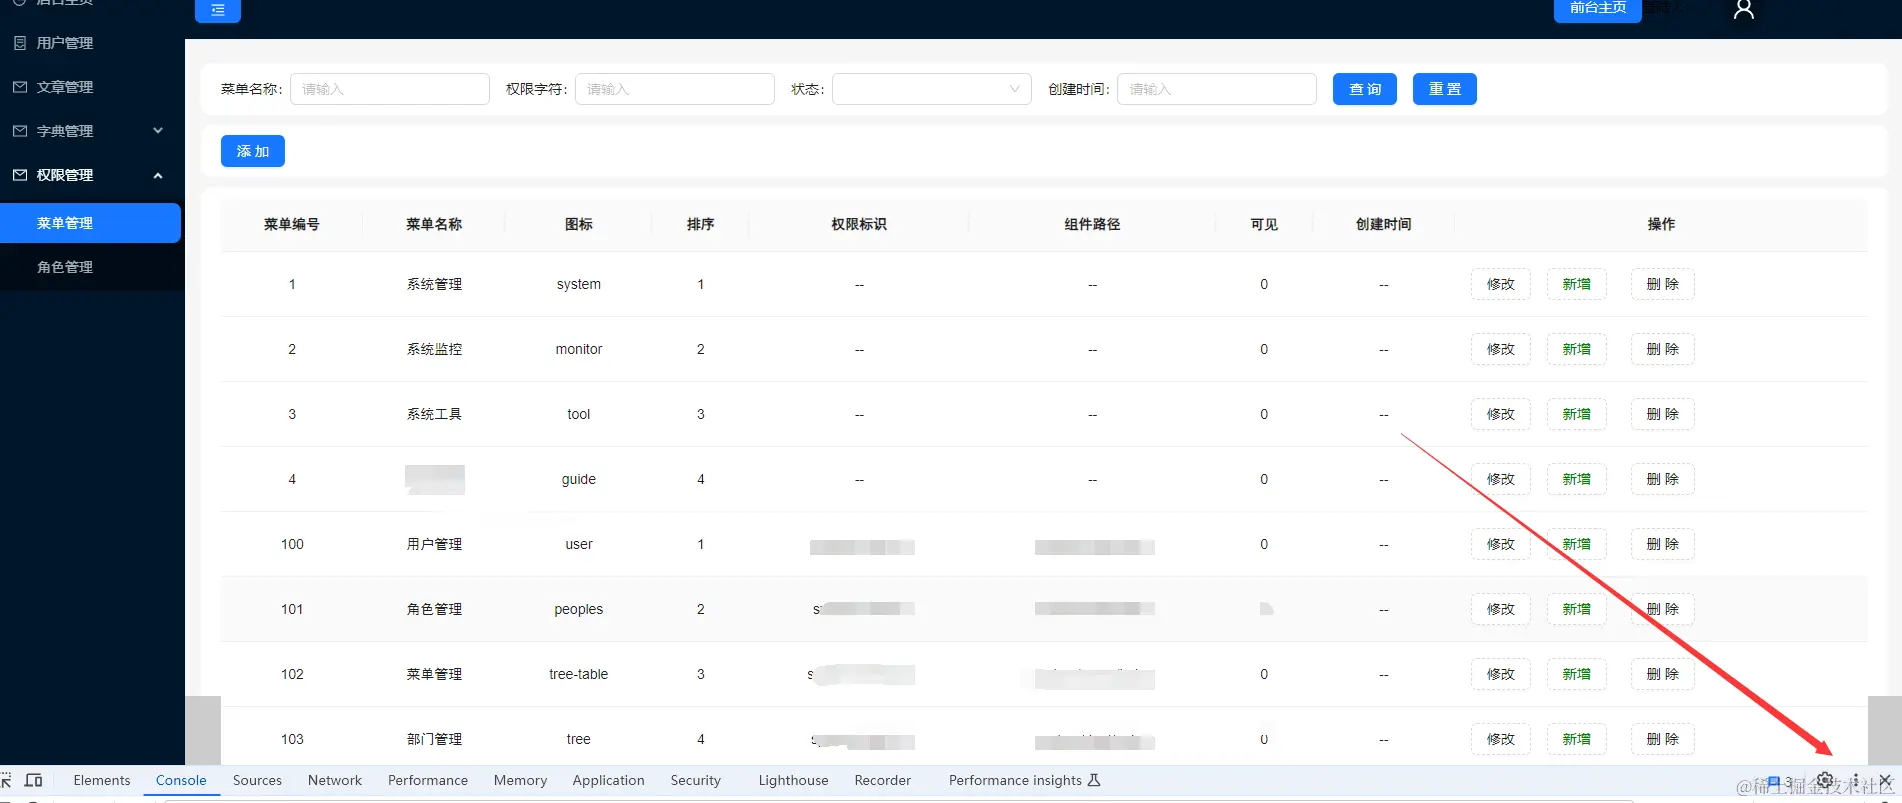Click the 重置 reset button

point(1444,89)
